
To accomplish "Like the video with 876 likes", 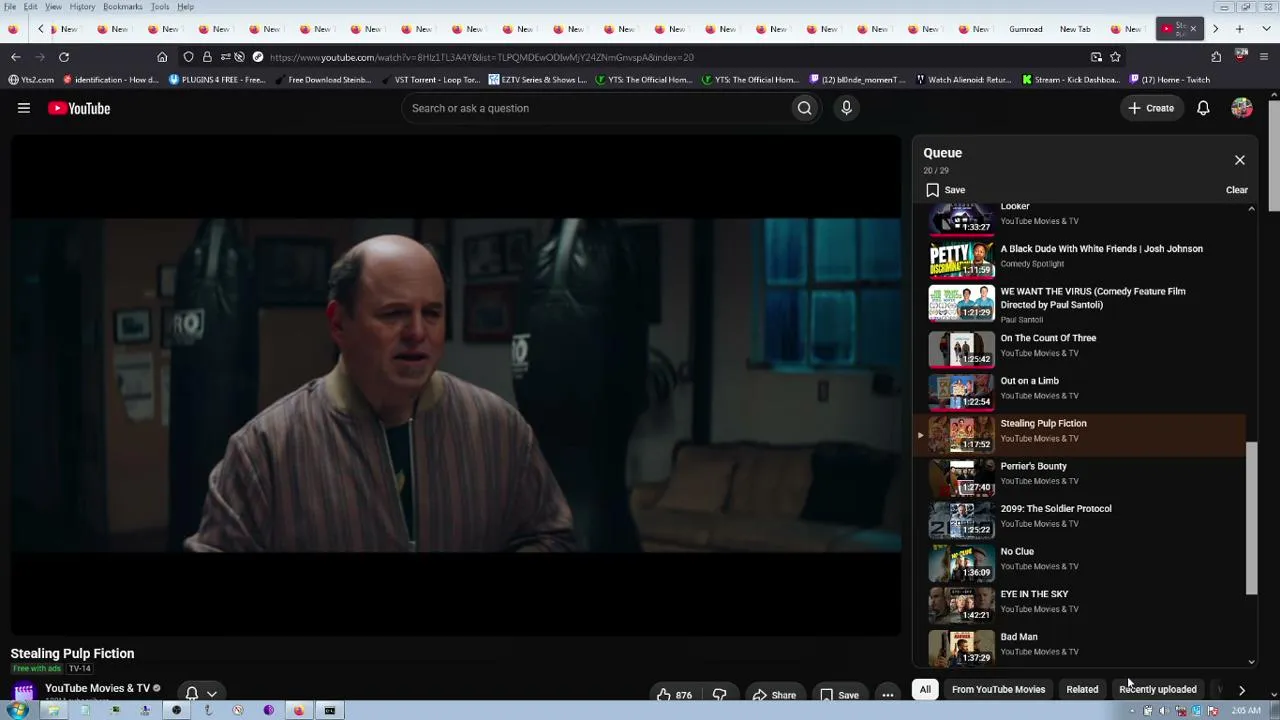I will 674,695.
